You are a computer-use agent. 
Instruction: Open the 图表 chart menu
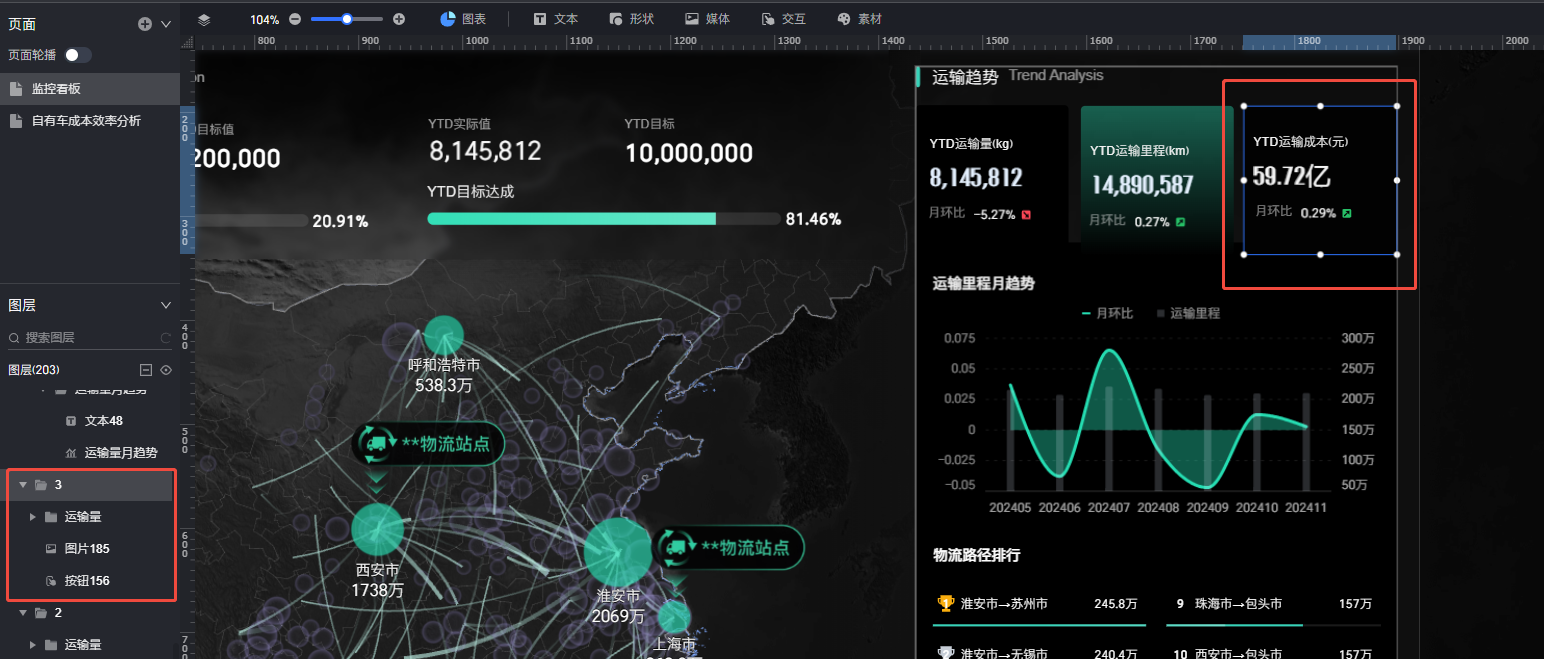pos(462,19)
